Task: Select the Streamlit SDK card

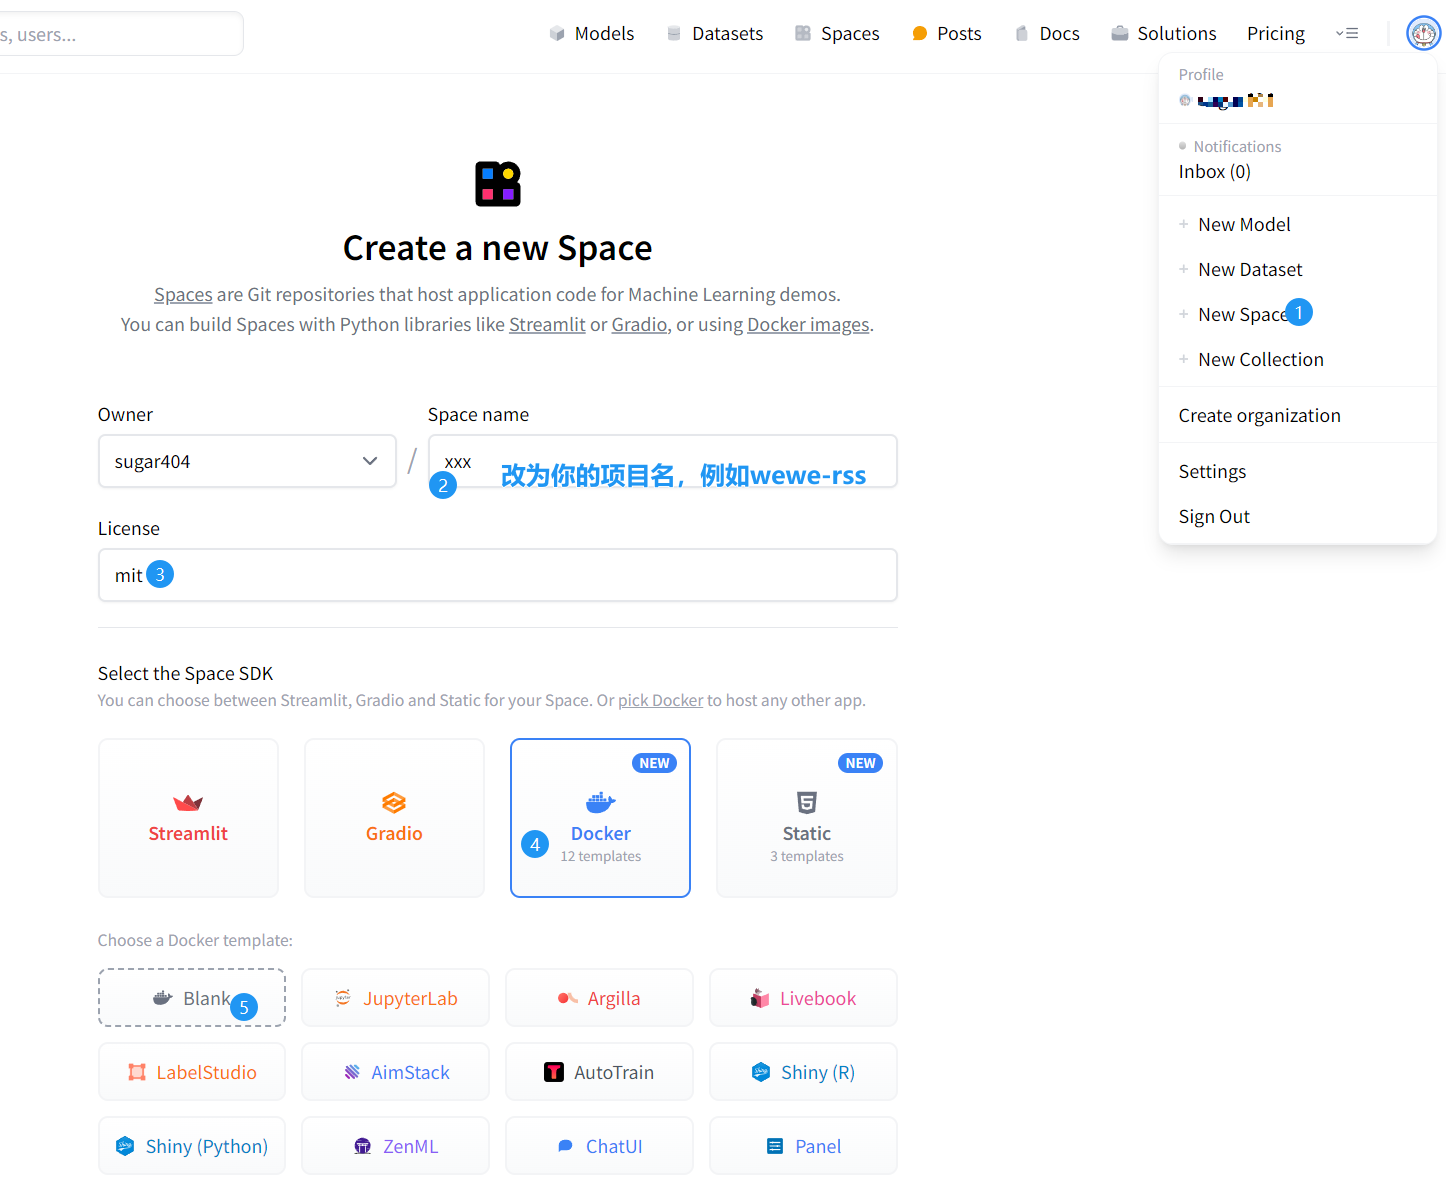Action: coord(188,817)
